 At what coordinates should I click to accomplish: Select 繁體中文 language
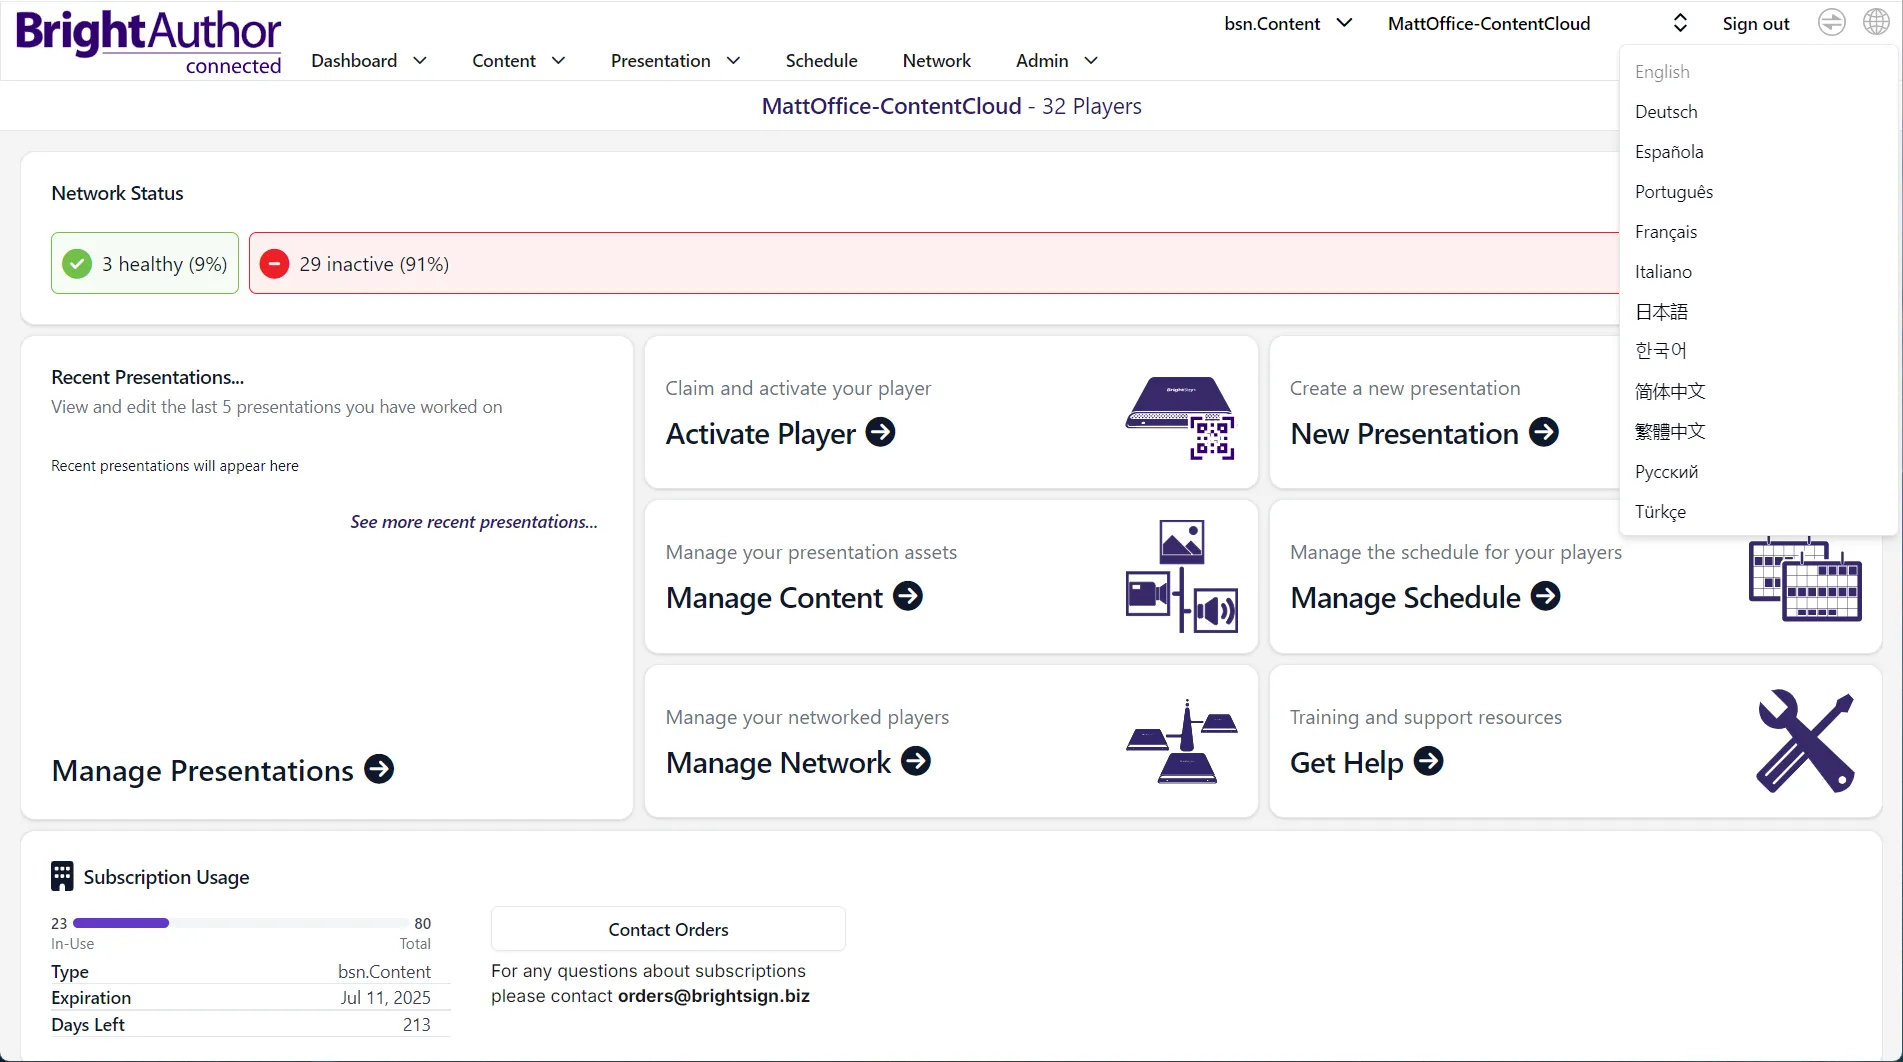coord(1670,431)
